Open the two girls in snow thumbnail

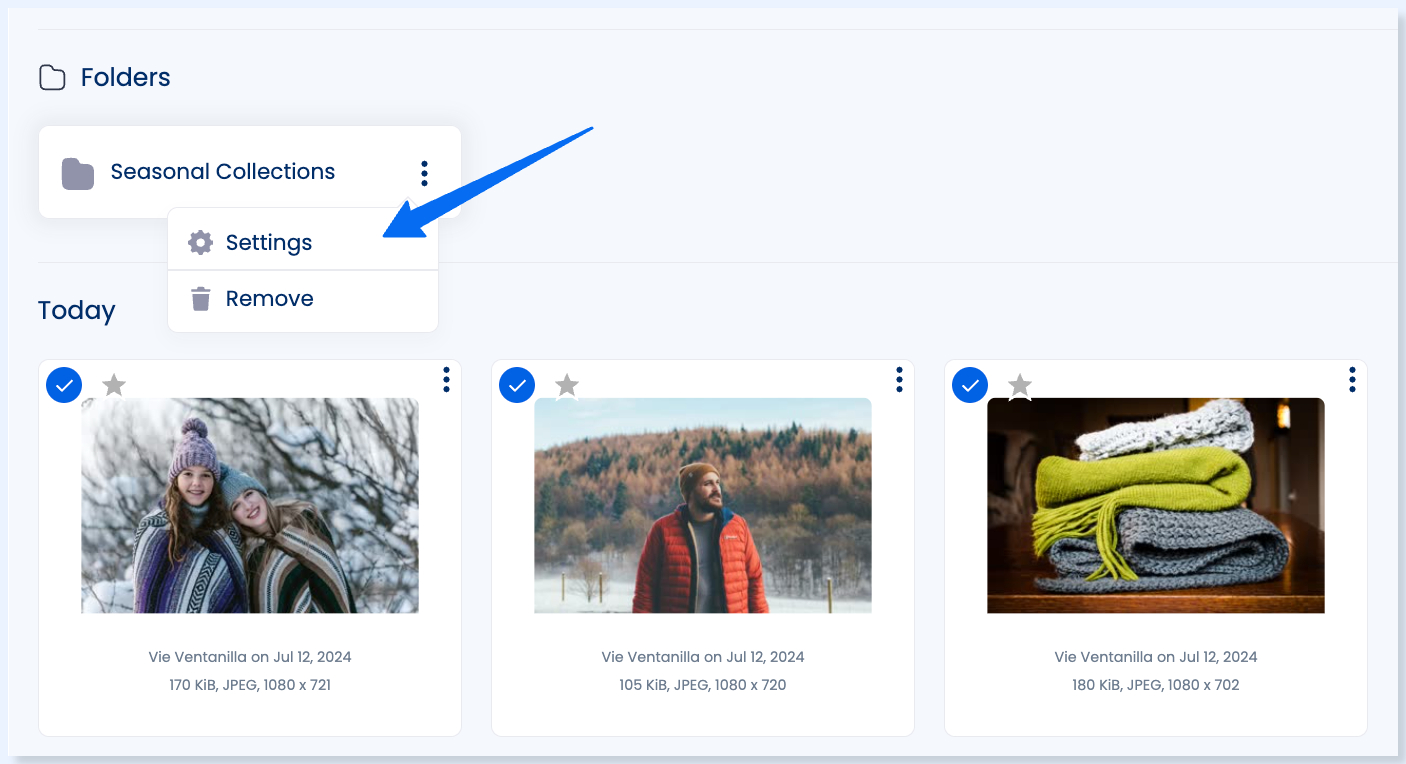(250, 505)
